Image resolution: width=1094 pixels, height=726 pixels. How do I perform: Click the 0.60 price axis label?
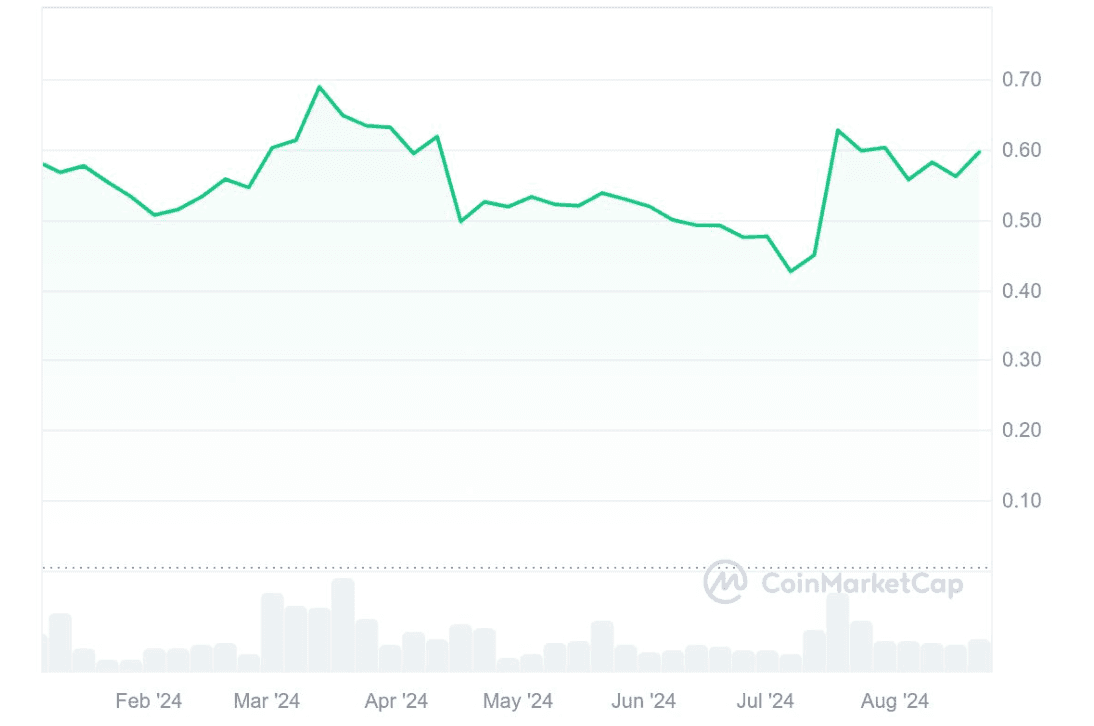(x=1021, y=151)
